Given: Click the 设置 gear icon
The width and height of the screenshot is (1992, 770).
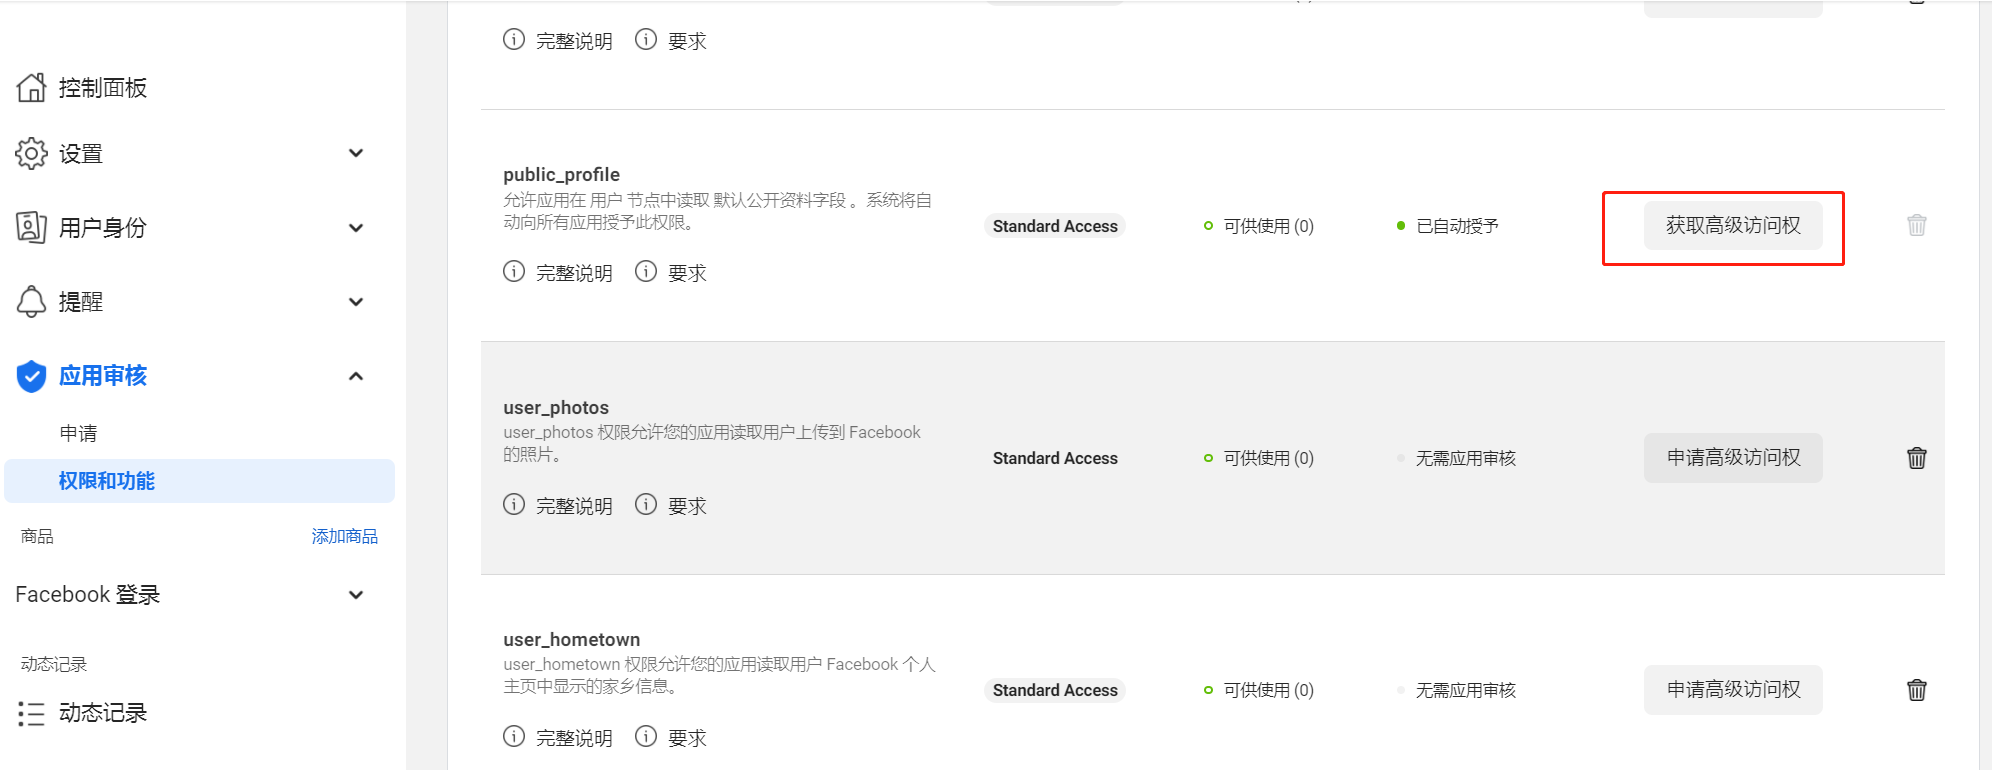Looking at the screenshot, I should 31,154.
